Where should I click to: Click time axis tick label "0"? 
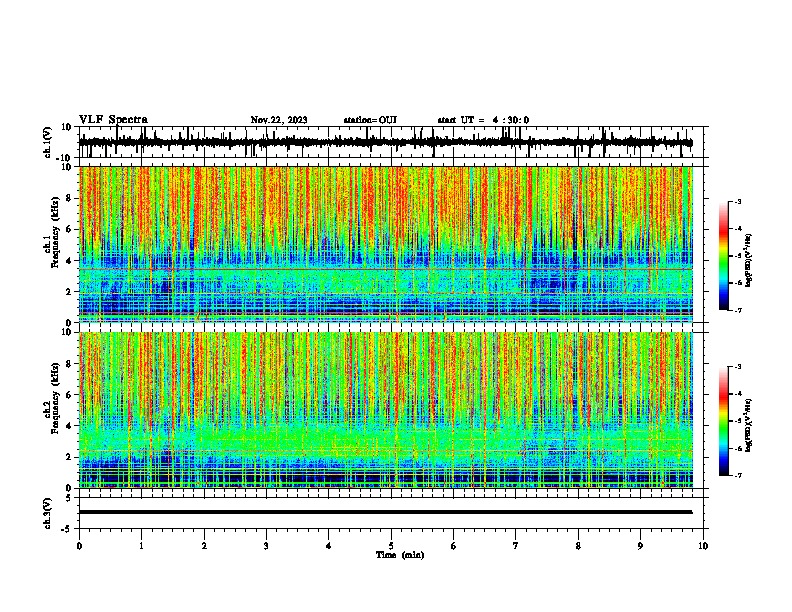click(79, 546)
